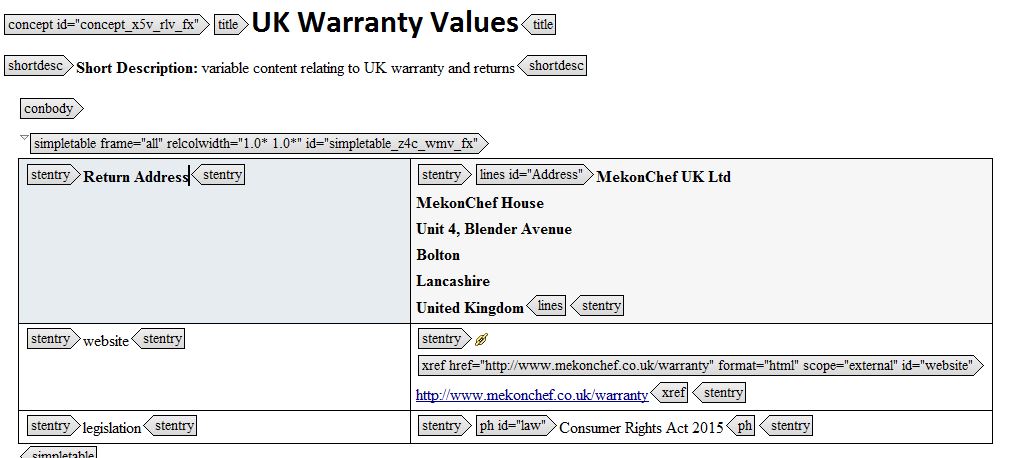Click the Return Address cell text
The image size is (1015, 458).
click(x=135, y=177)
